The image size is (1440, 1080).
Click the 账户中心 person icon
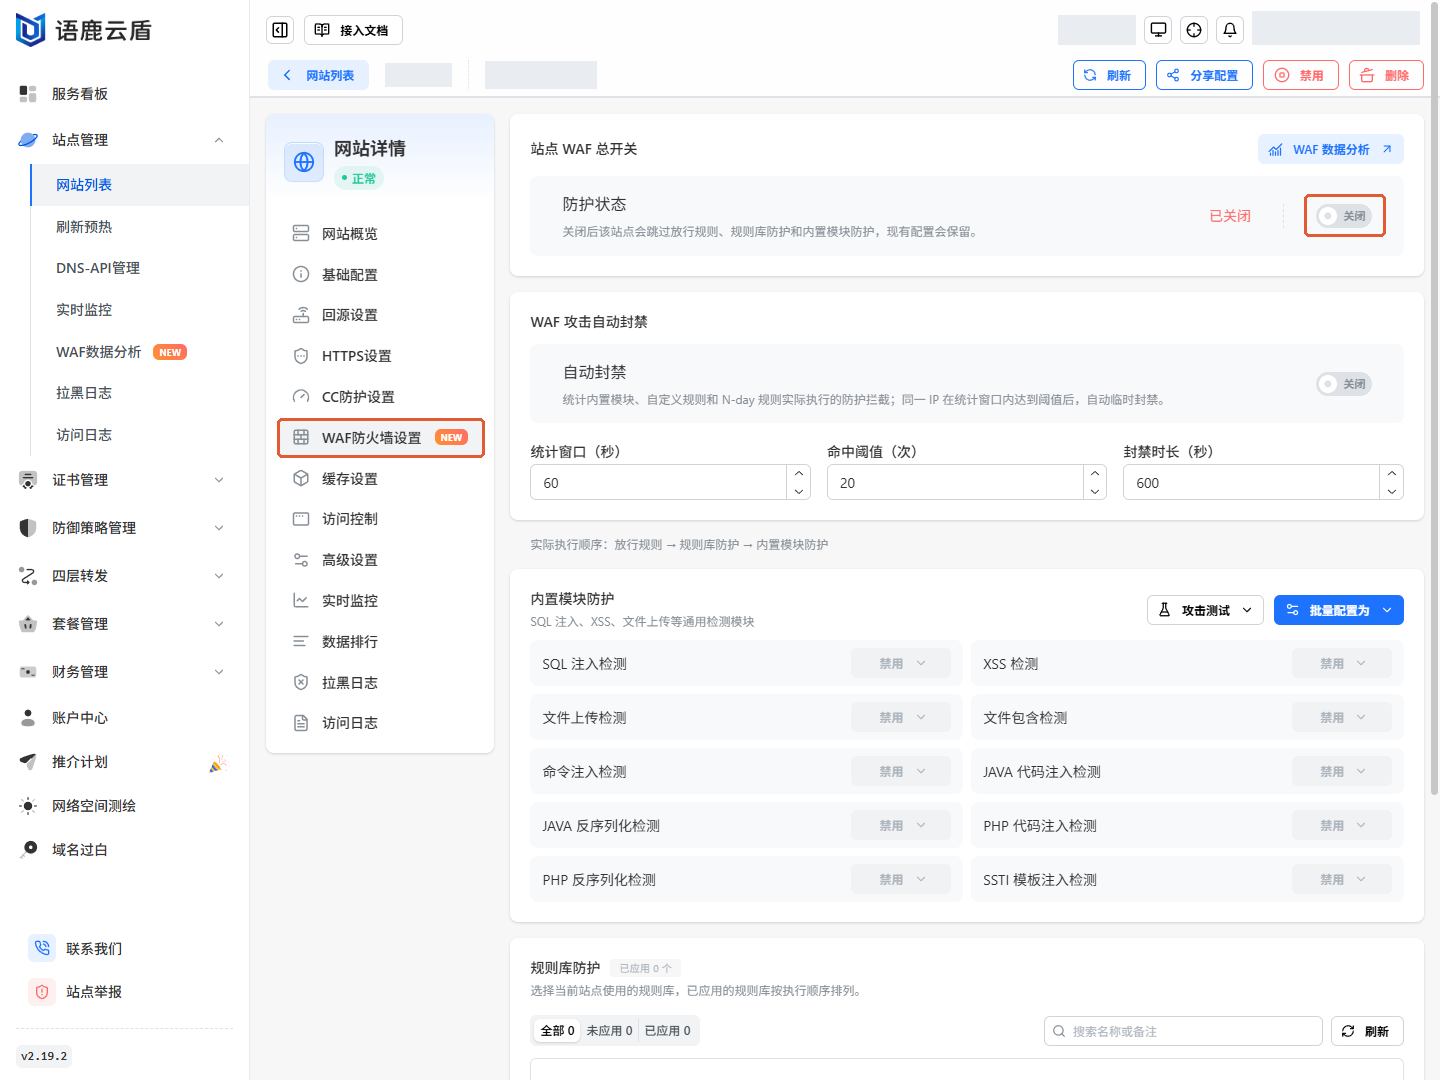[28, 718]
